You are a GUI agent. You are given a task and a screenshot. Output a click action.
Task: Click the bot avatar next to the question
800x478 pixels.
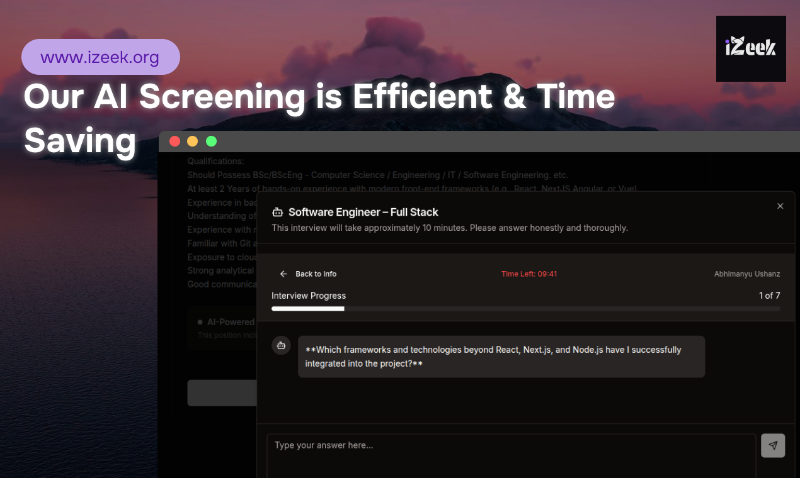tap(281, 347)
